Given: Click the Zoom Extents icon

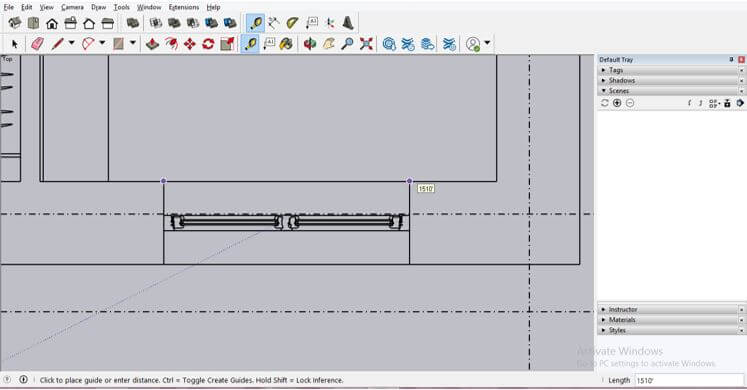Looking at the screenshot, I should point(366,44).
